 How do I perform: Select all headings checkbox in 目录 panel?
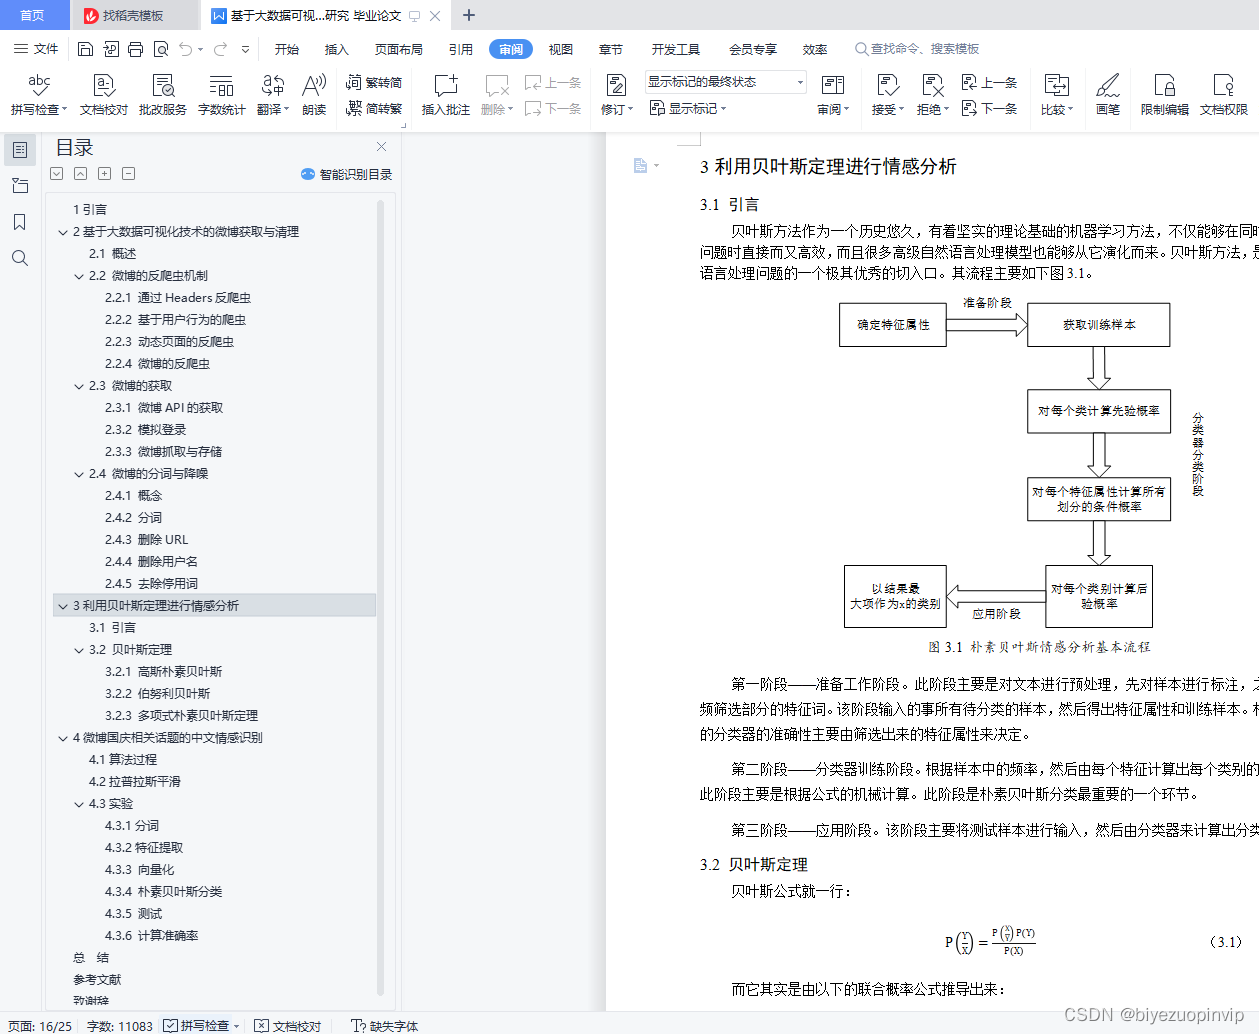coord(56,173)
